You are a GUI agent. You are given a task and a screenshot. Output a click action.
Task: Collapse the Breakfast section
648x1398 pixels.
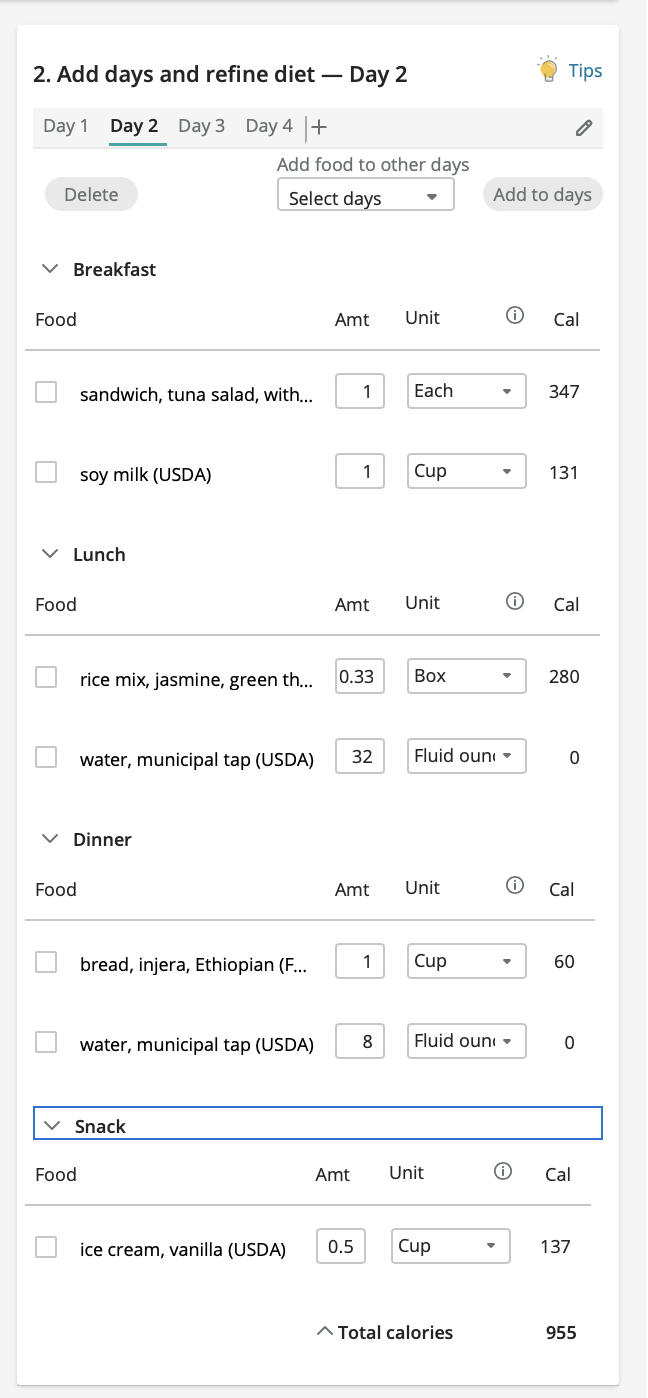[49, 269]
